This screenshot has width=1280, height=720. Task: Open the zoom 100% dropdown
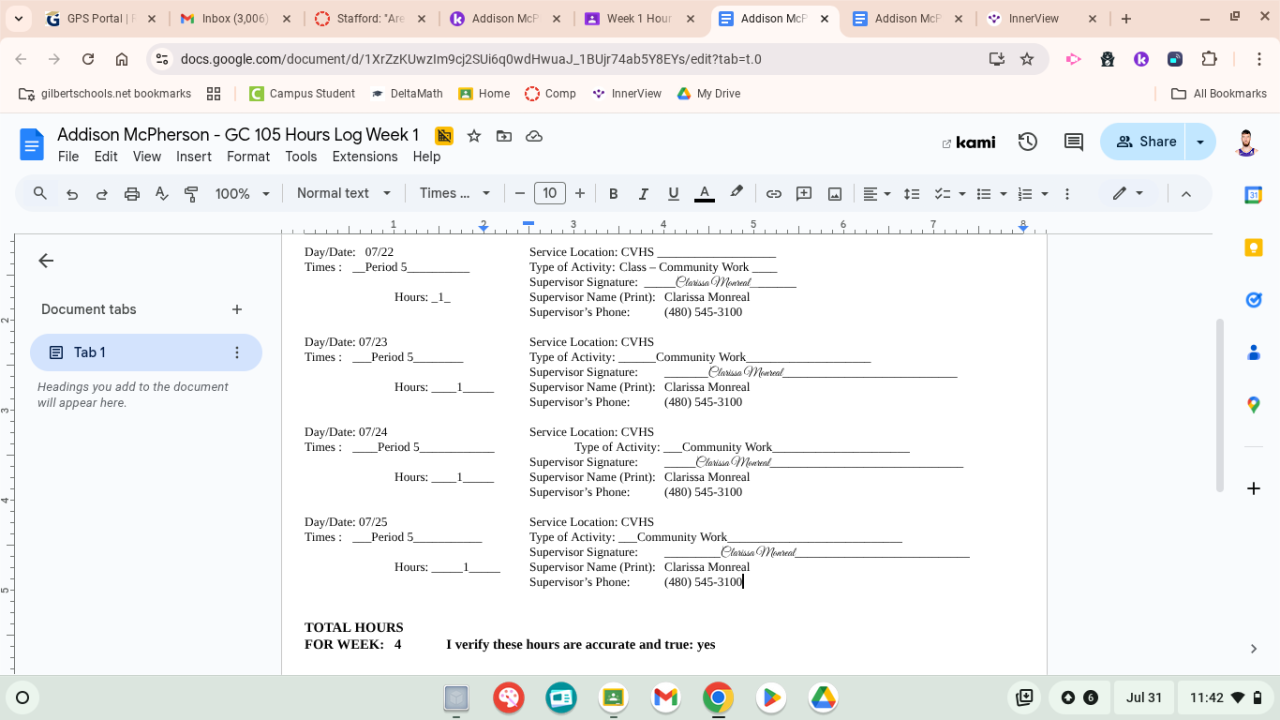[242, 194]
